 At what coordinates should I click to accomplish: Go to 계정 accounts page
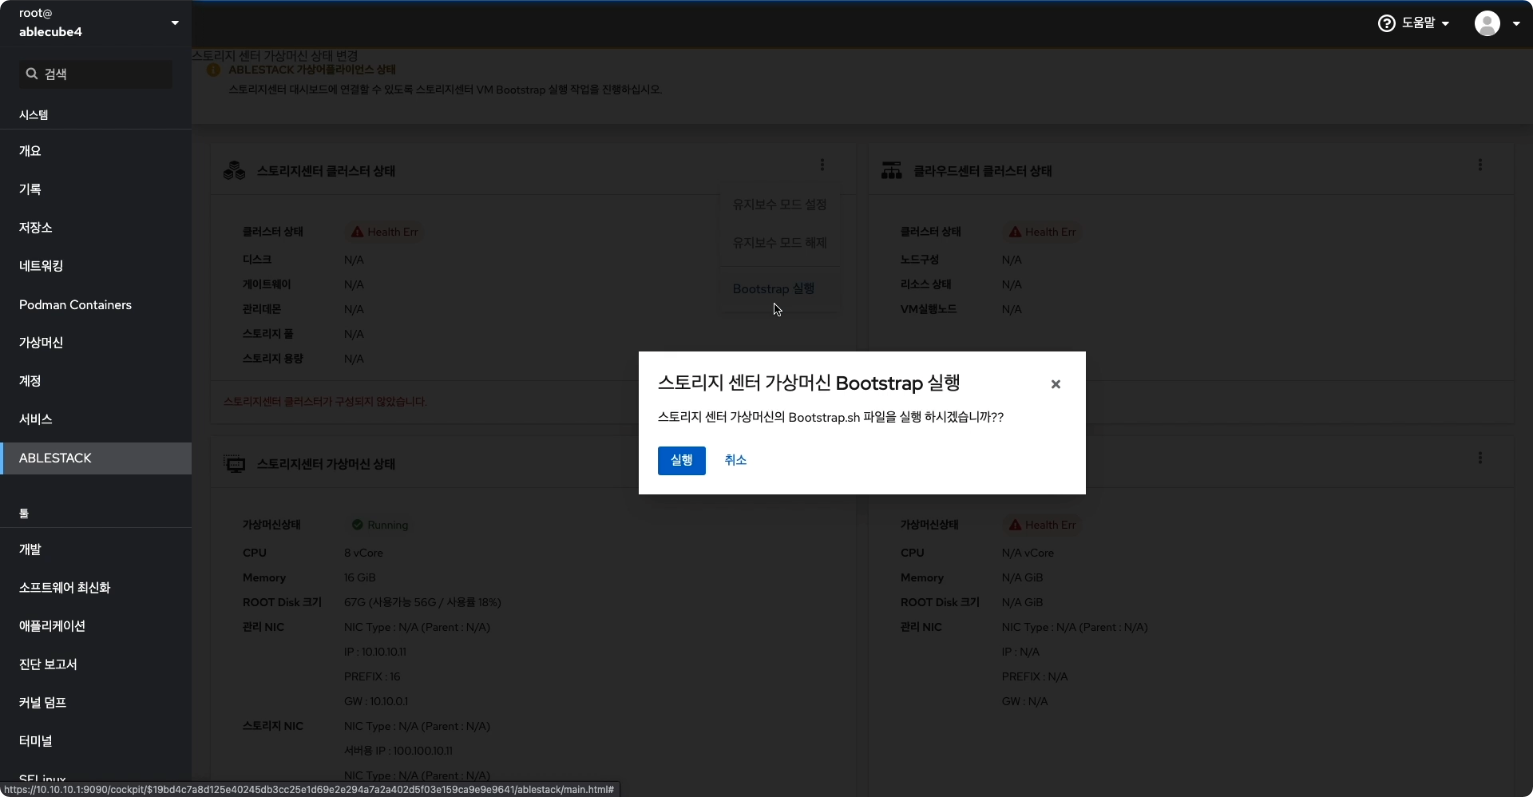tap(96, 381)
